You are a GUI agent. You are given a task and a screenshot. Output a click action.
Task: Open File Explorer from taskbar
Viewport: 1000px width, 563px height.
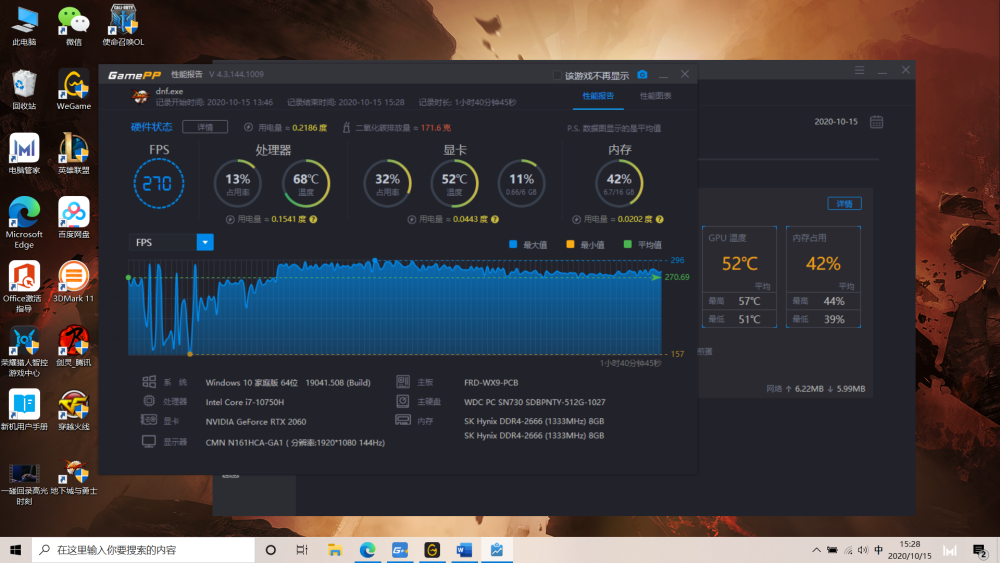[335, 550]
